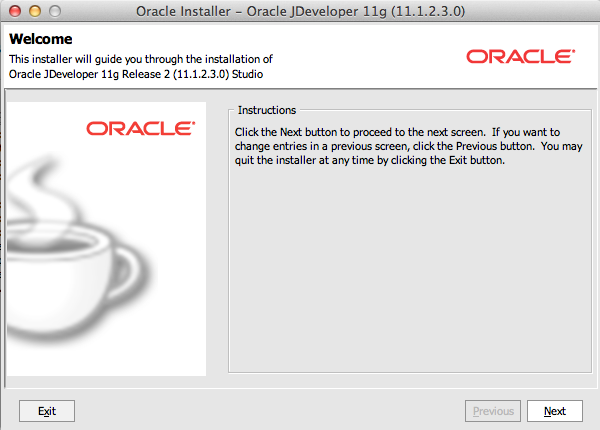
Task: Click the Instructions group label
Action: tap(267, 110)
